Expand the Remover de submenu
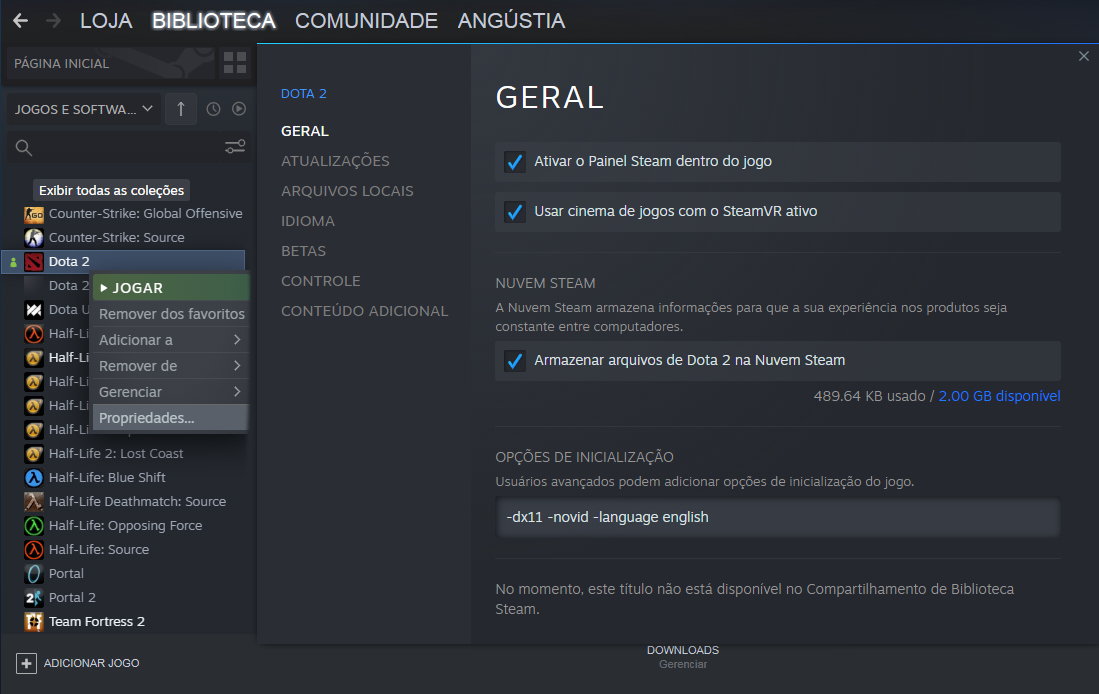 pos(170,366)
